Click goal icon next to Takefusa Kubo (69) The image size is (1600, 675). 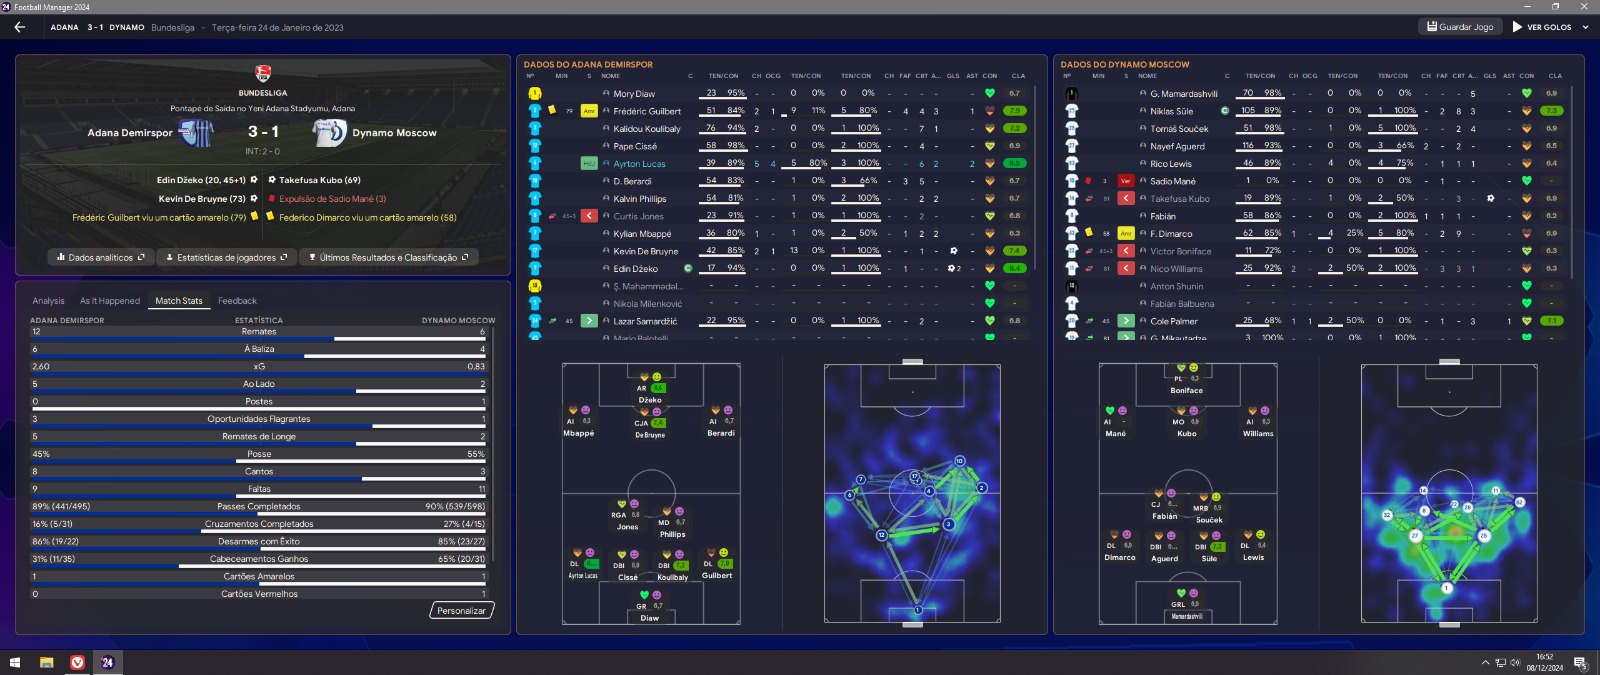click(x=271, y=180)
